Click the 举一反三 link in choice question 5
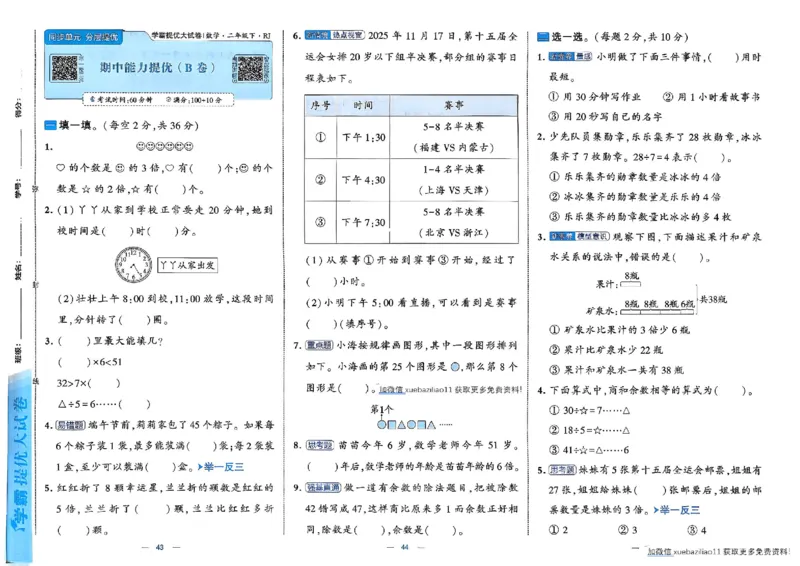The height and width of the screenshot is (566, 800). pyautogui.click(x=677, y=509)
